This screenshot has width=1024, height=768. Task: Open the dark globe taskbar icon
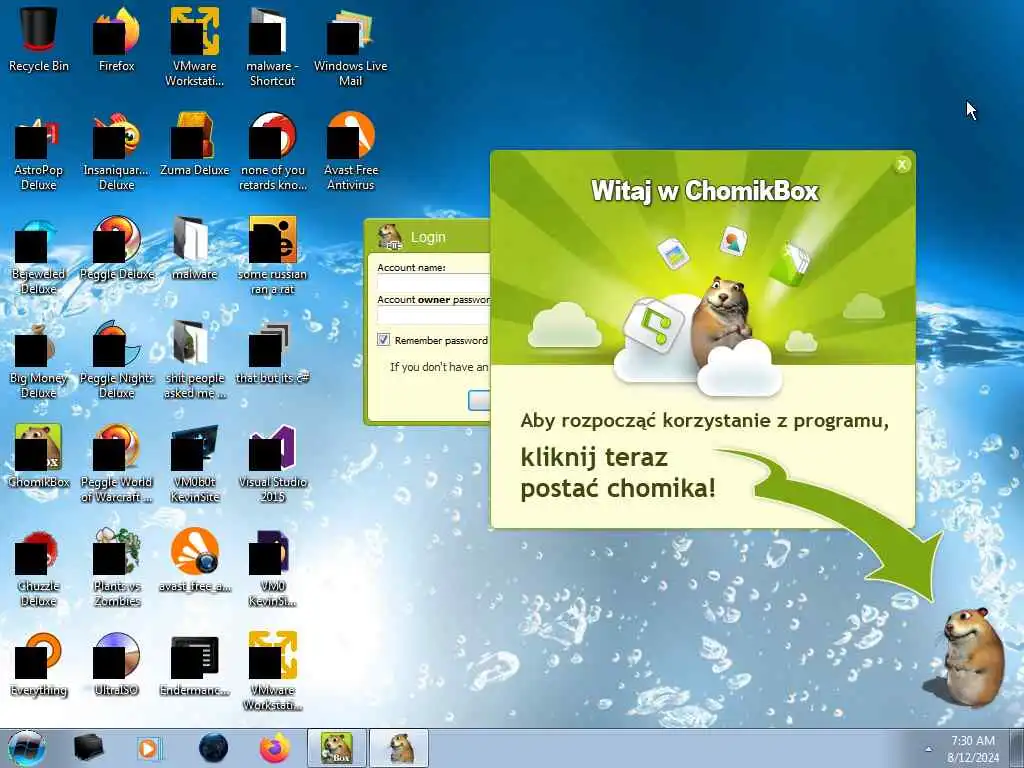pyautogui.click(x=213, y=748)
